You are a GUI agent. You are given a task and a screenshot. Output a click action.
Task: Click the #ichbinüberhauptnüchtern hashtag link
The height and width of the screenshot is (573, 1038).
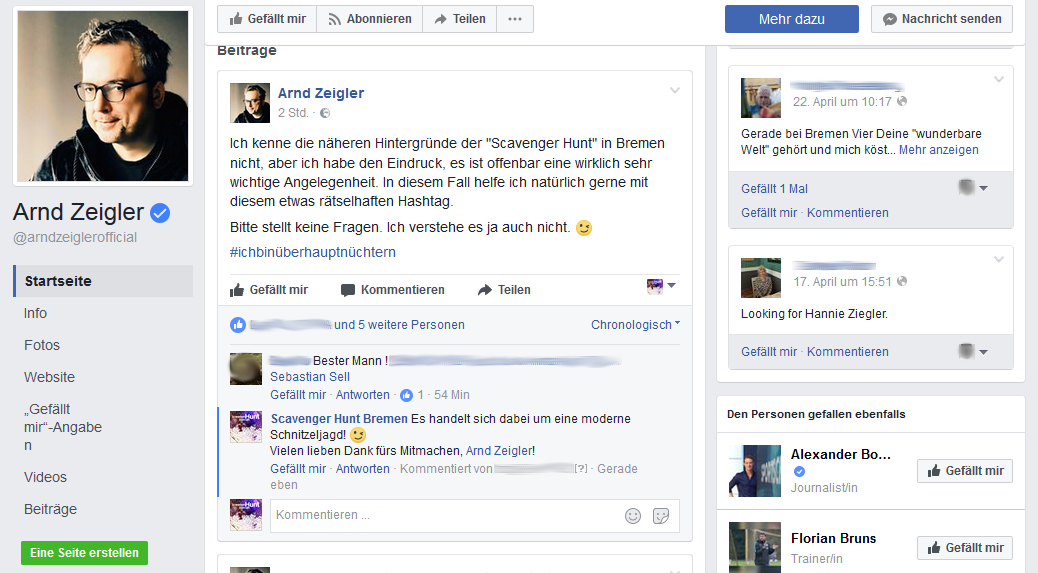tap(313, 252)
